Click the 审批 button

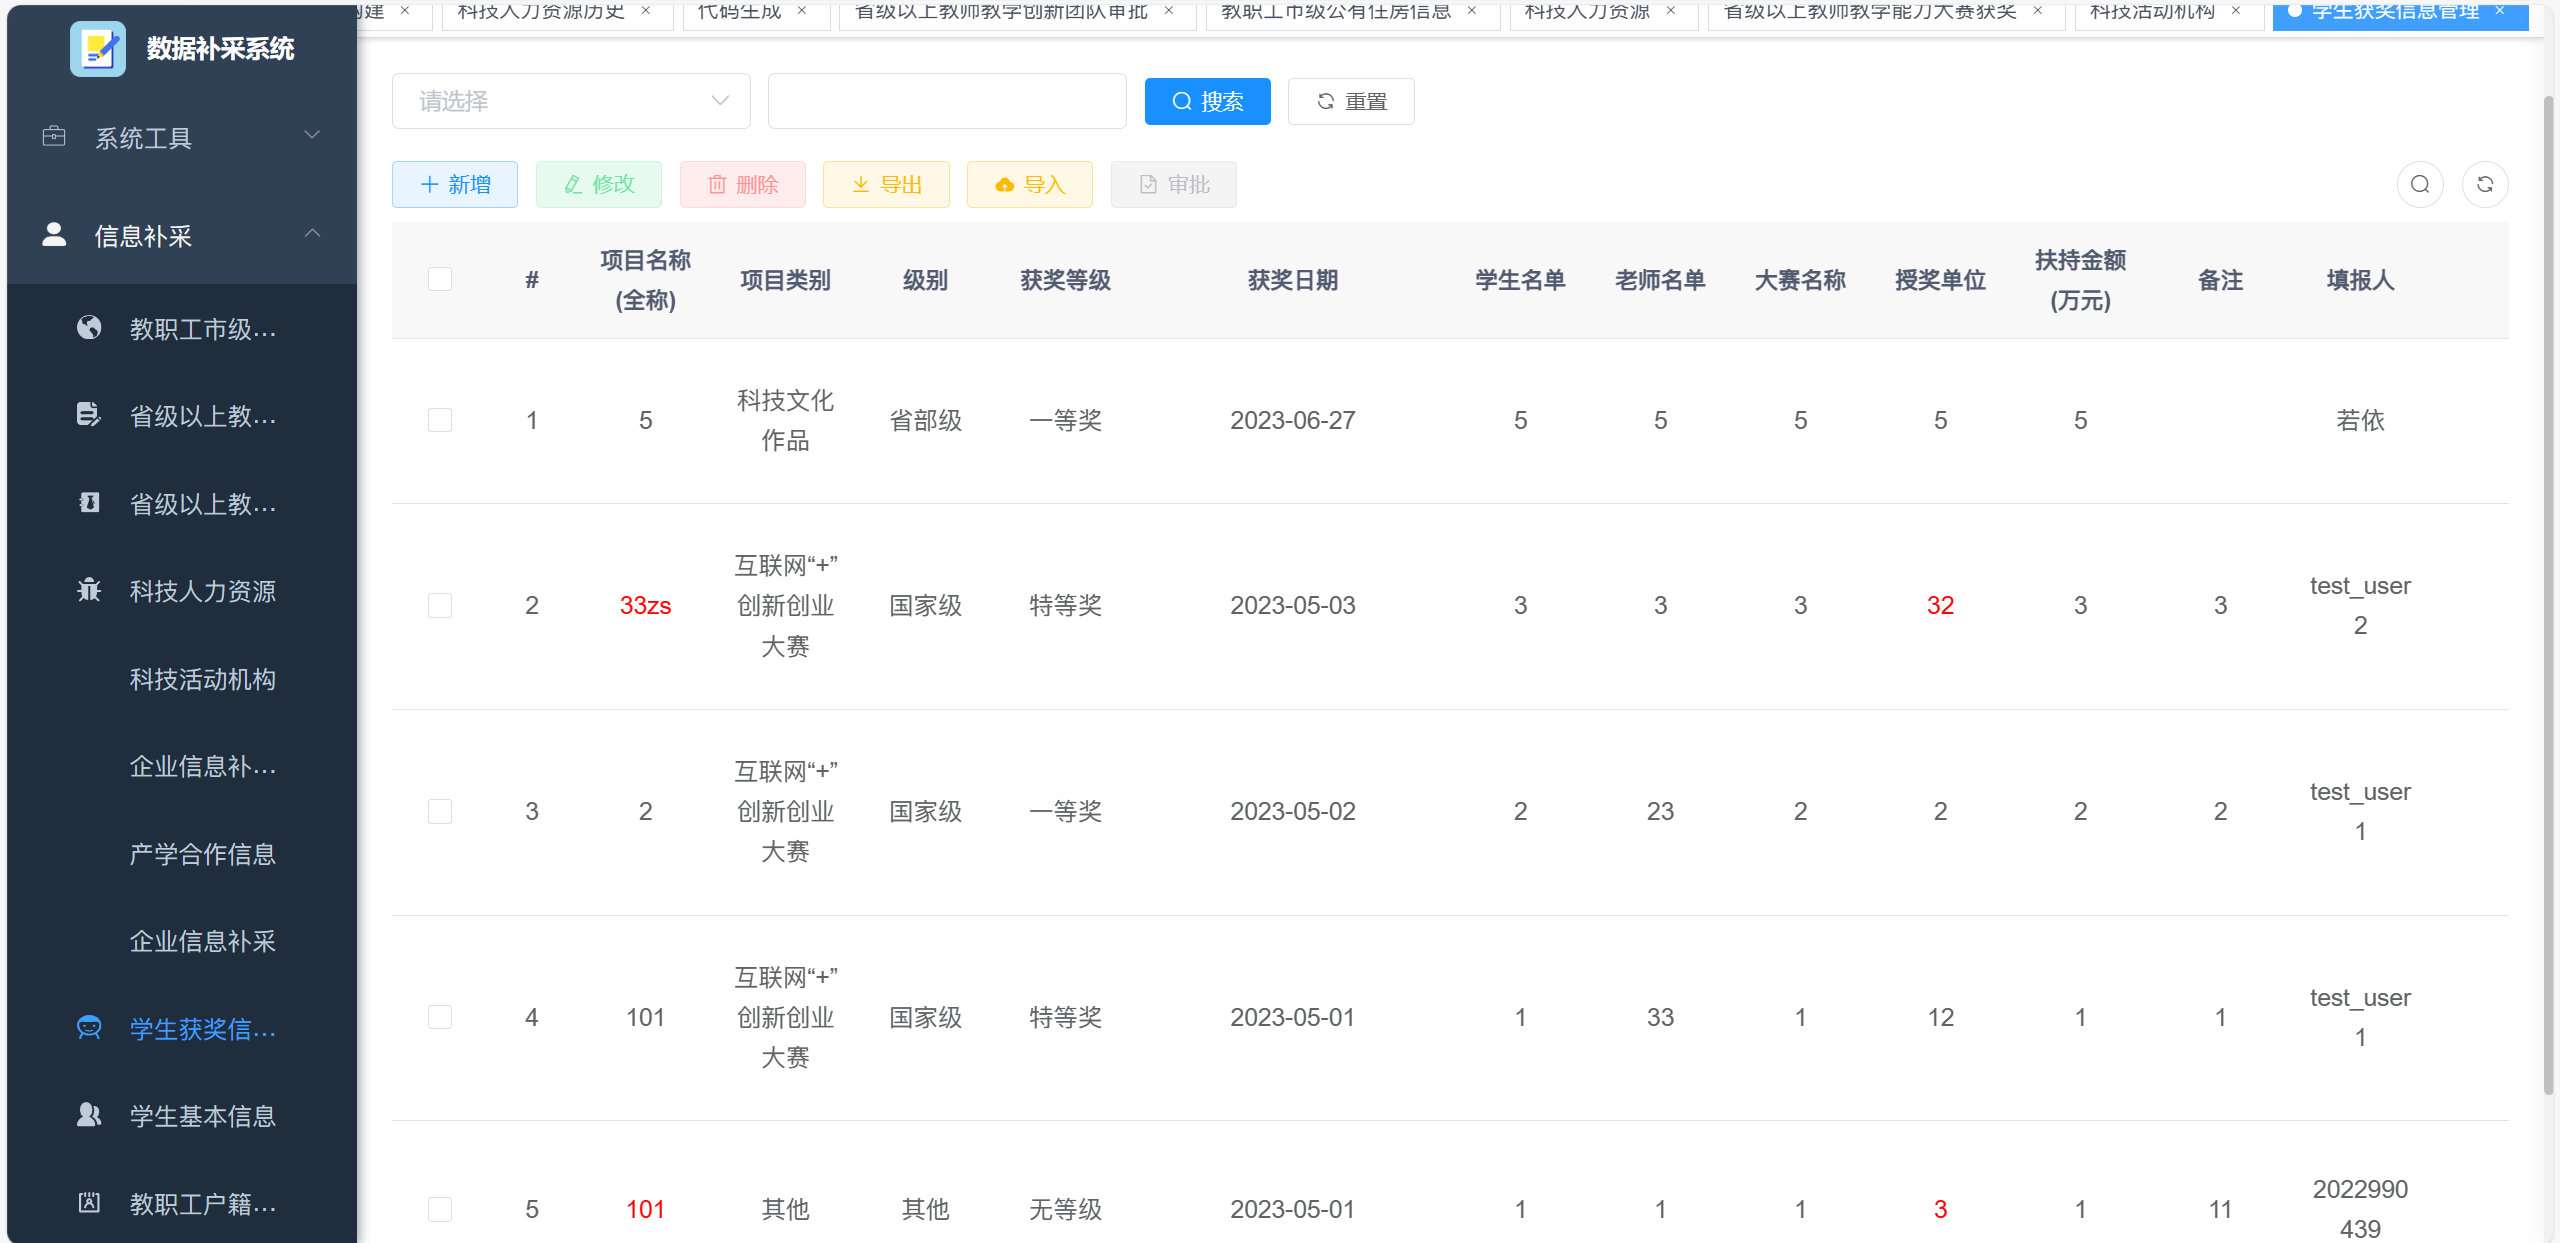(x=1174, y=185)
